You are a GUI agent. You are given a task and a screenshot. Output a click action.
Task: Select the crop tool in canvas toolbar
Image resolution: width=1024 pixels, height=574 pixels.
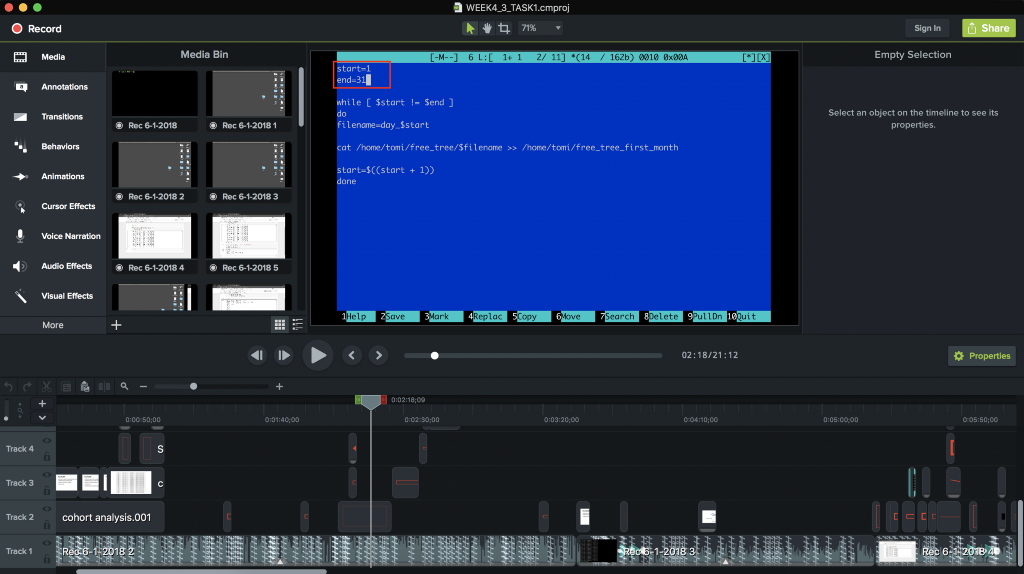(x=504, y=28)
